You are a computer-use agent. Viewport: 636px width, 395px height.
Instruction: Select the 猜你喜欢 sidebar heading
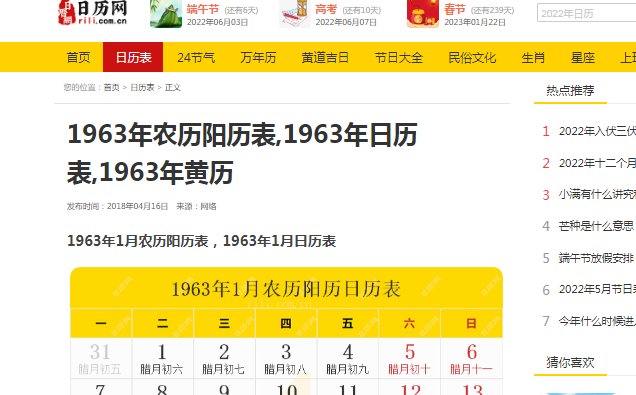[x=570, y=362]
